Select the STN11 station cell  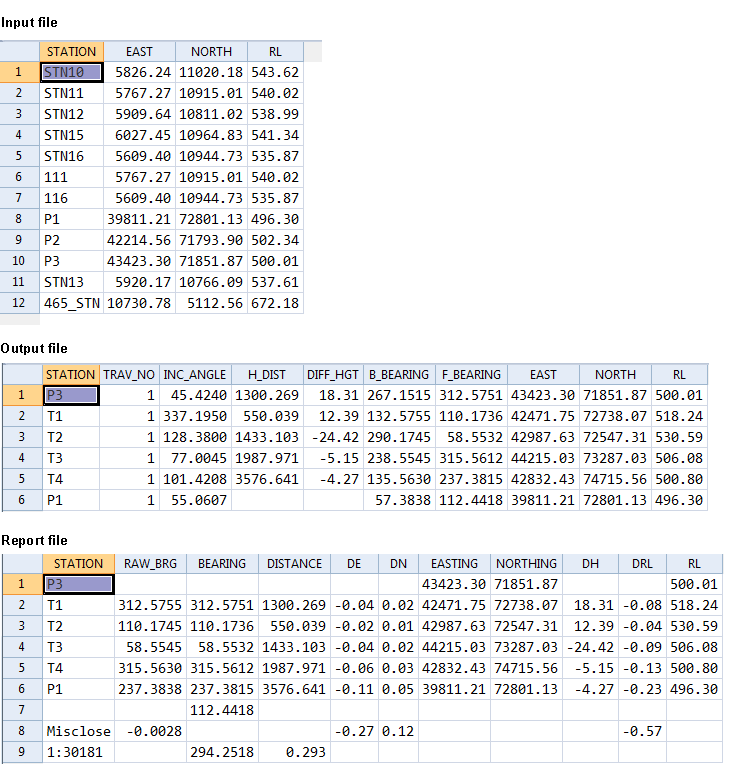click(x=71, y=93)
